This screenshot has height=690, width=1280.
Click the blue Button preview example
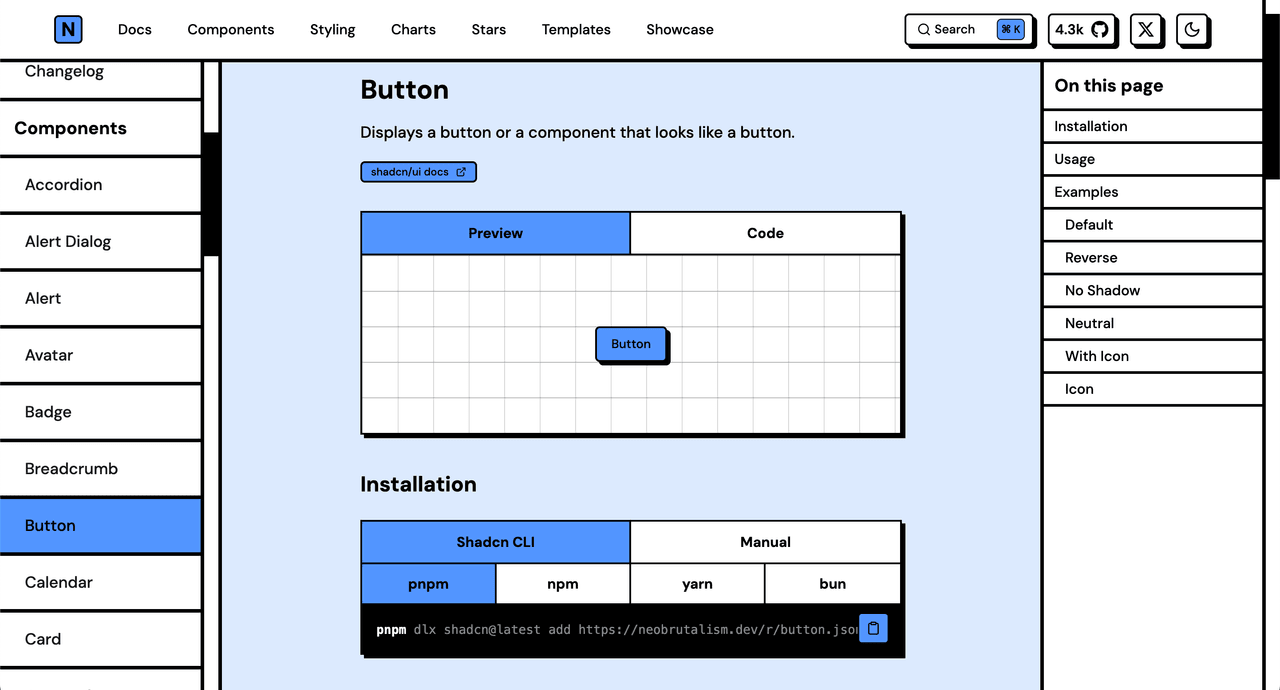631,344
